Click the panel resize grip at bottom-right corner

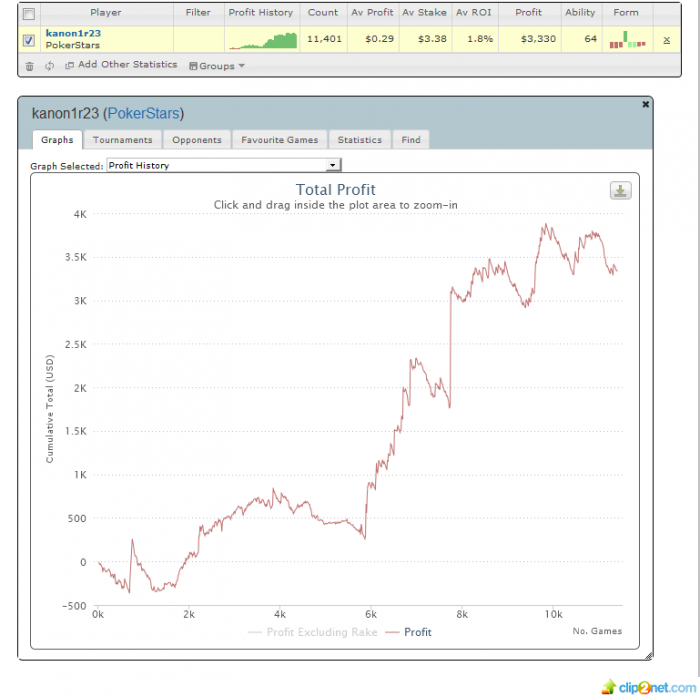click(649, 655)
